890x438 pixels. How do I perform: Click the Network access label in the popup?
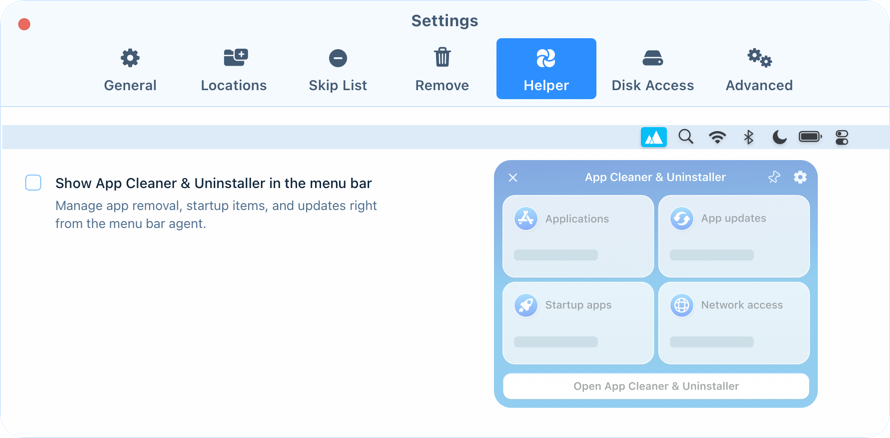742,305
